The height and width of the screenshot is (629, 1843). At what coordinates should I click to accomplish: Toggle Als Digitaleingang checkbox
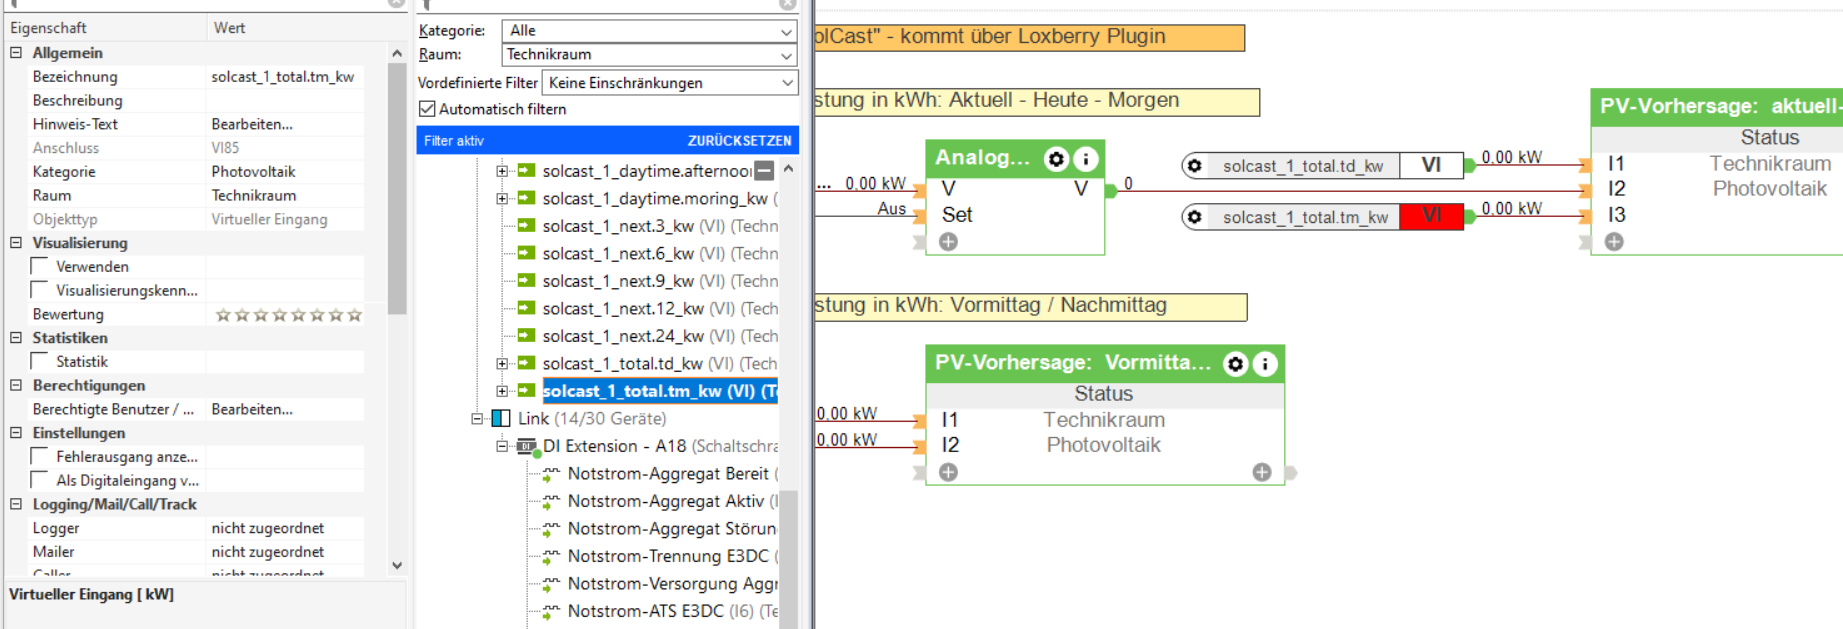[40, 480]
